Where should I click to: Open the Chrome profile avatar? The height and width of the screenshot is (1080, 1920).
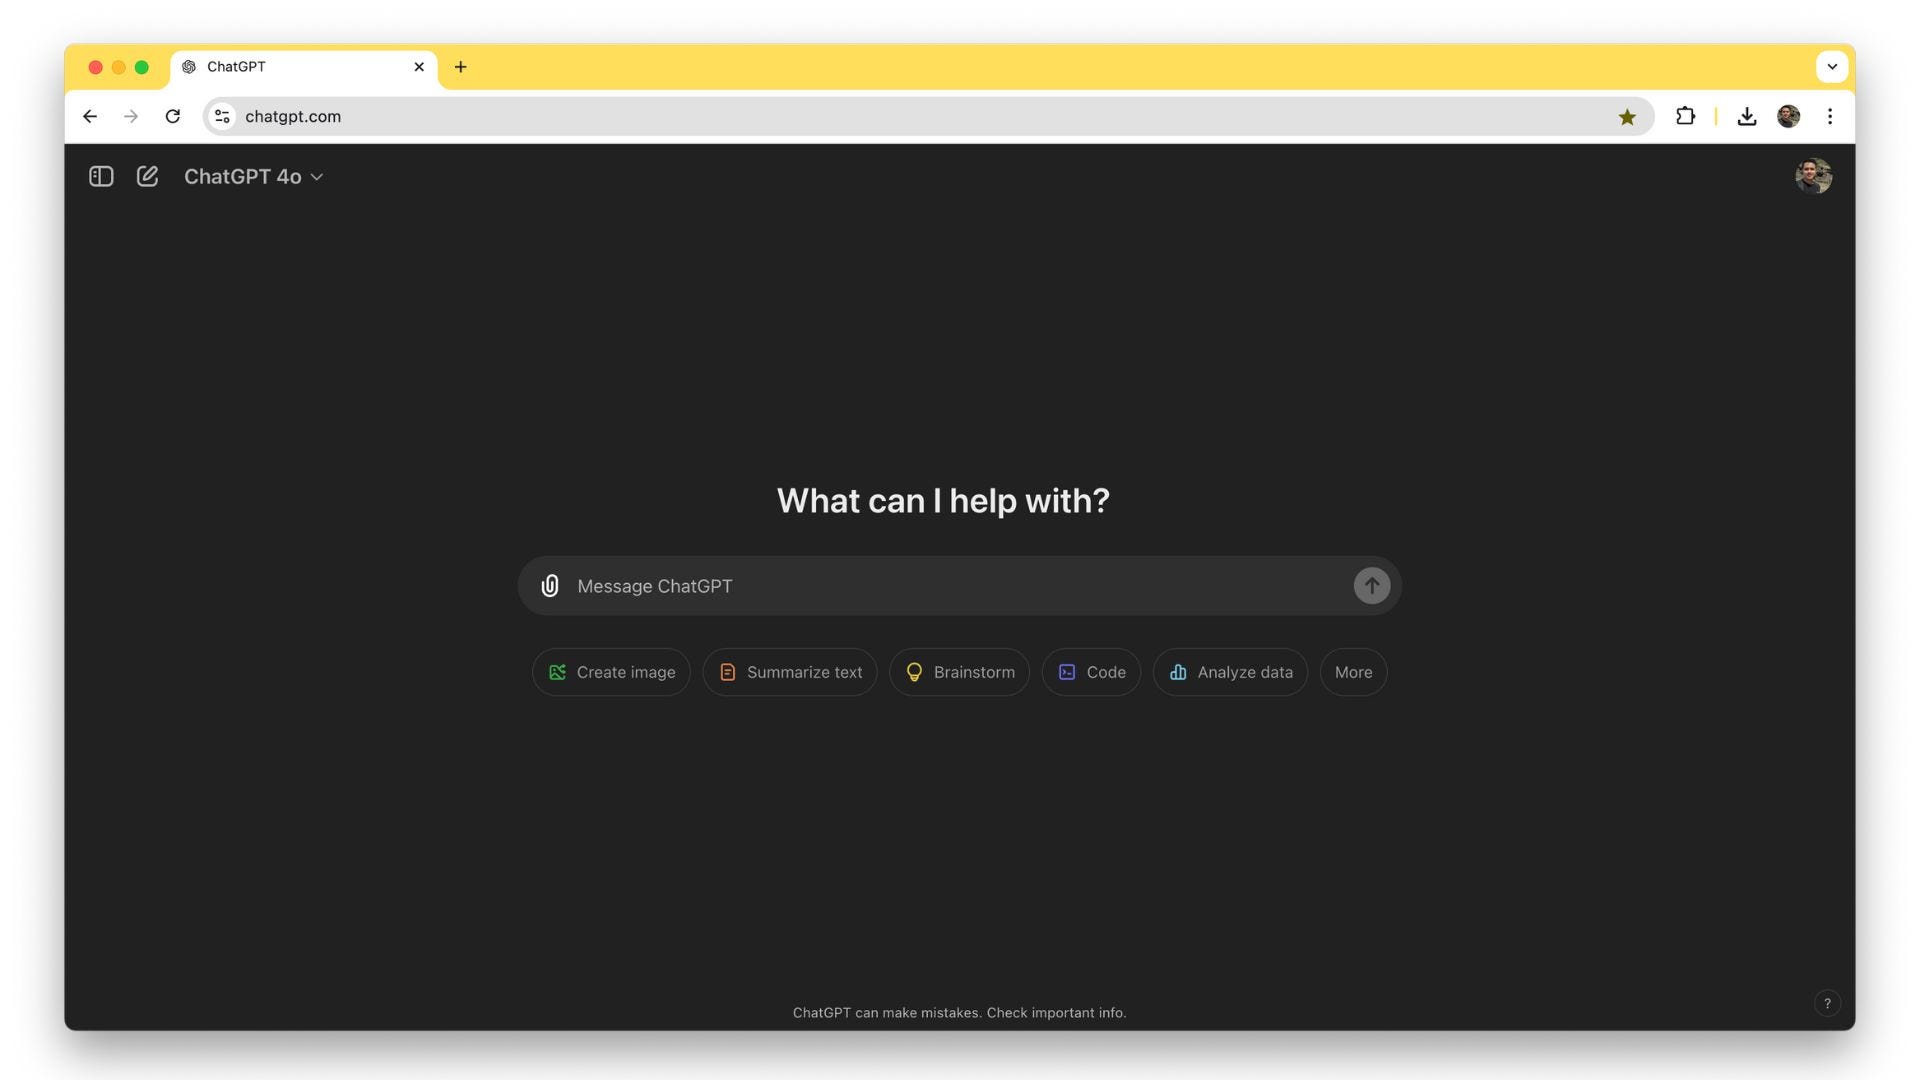point(1788,117)
